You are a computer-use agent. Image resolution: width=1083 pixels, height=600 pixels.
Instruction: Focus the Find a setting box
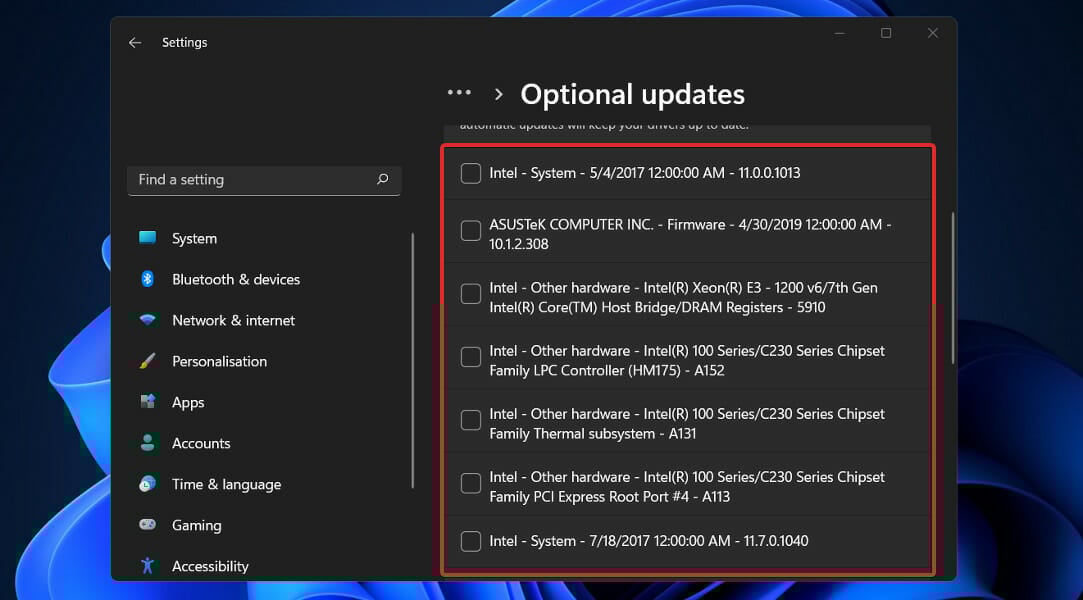[264, 180]
